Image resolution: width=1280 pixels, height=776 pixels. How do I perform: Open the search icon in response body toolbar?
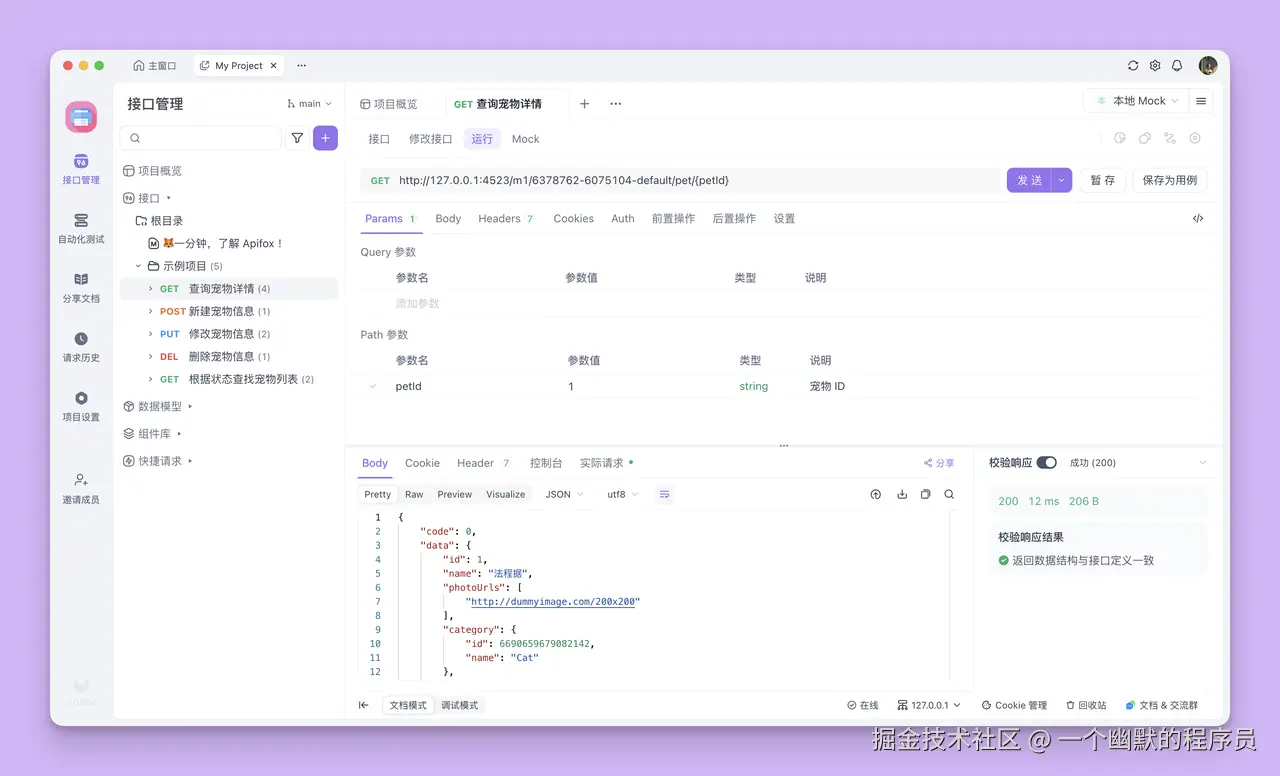948,494
